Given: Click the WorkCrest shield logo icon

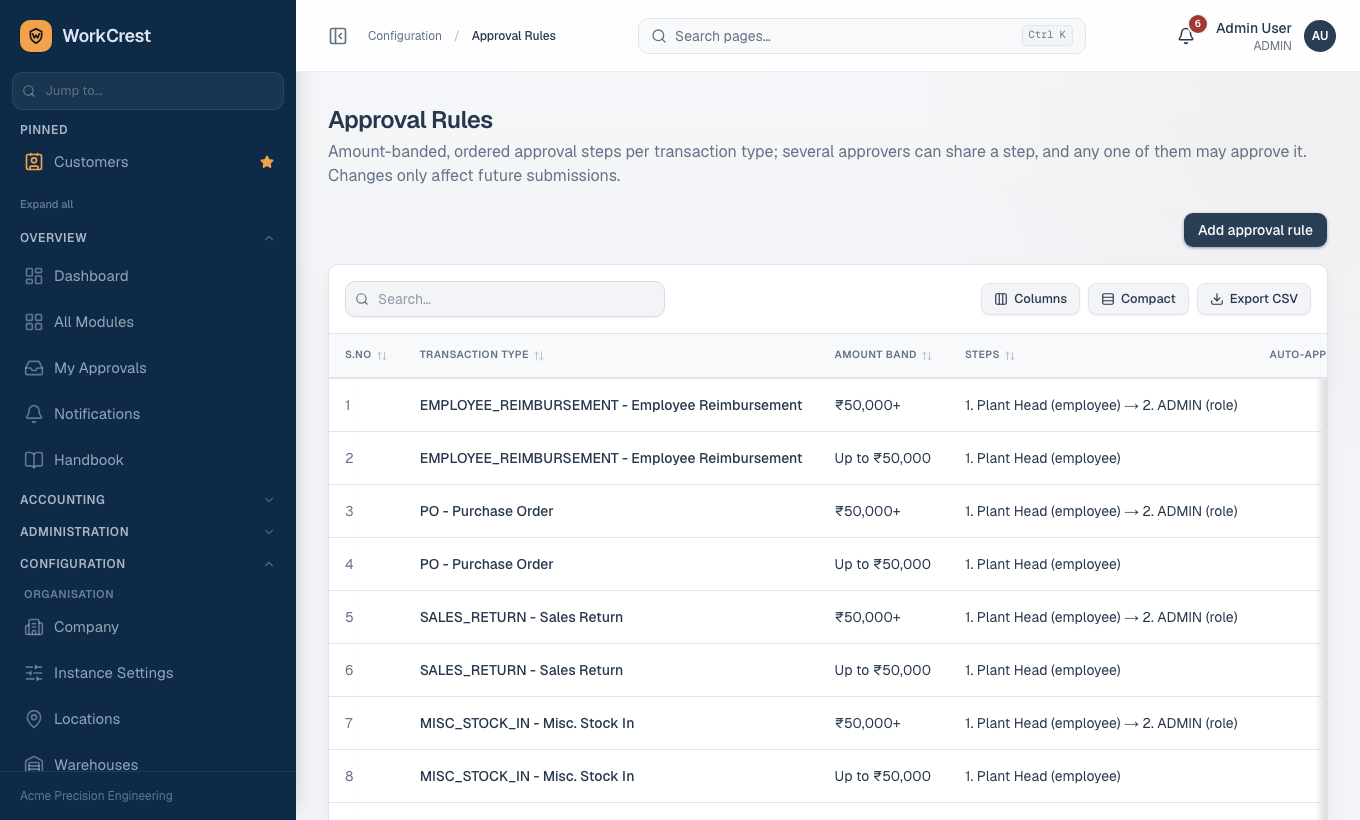Looking at the screenshot, I should pyautogui.click(x=36, y=36).
